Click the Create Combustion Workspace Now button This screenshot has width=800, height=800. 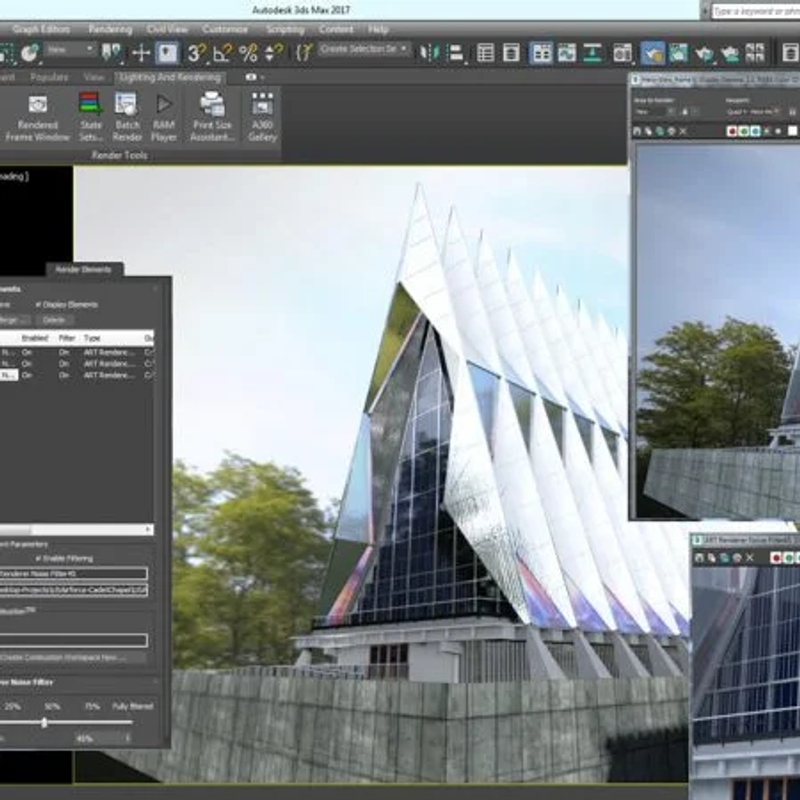[x=71, y=658]
